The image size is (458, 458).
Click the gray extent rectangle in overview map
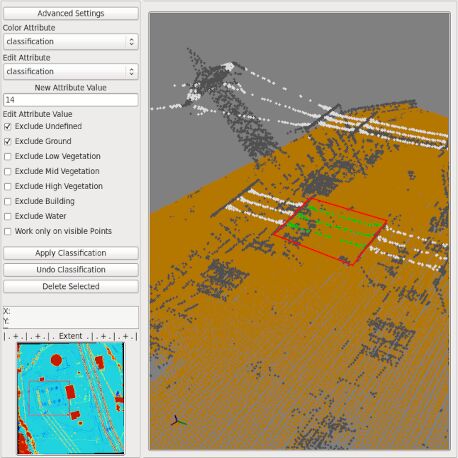pyautogui.click(x=49, y=398)
